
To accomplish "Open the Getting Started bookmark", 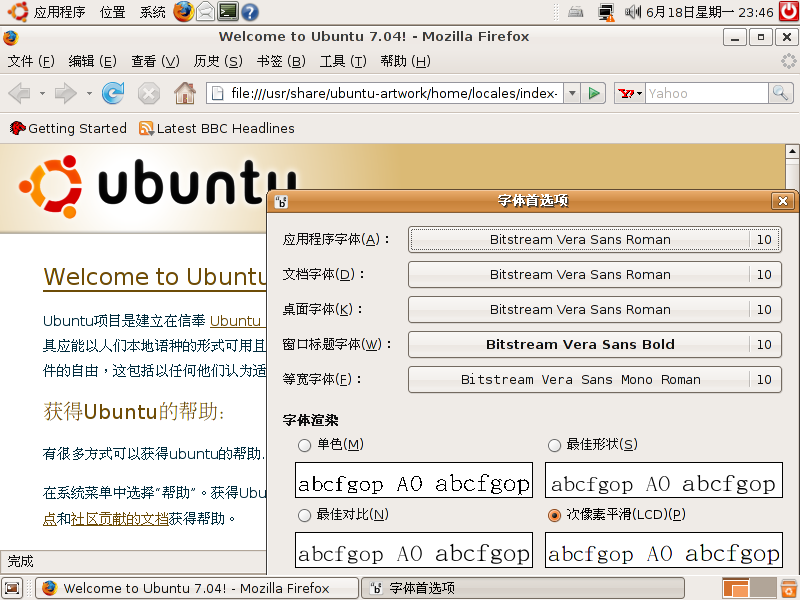I will [x=68, y=129].
